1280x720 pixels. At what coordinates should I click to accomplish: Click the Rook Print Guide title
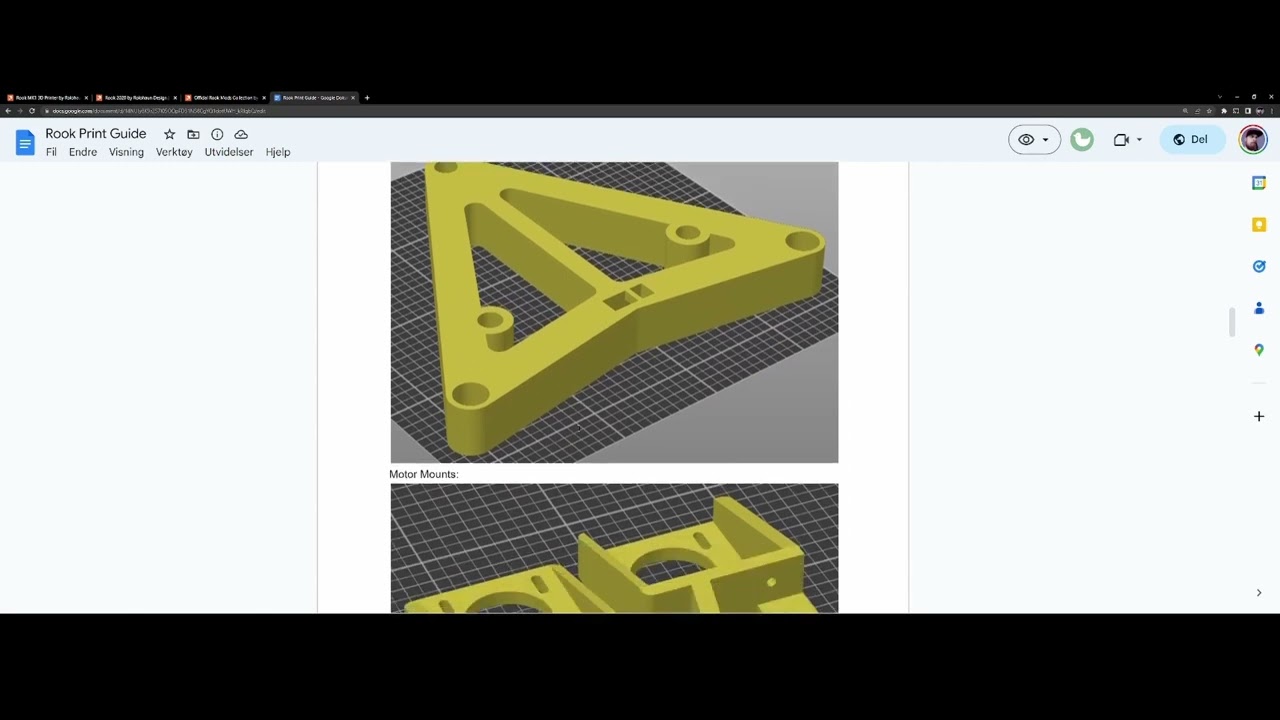(96, 134)
